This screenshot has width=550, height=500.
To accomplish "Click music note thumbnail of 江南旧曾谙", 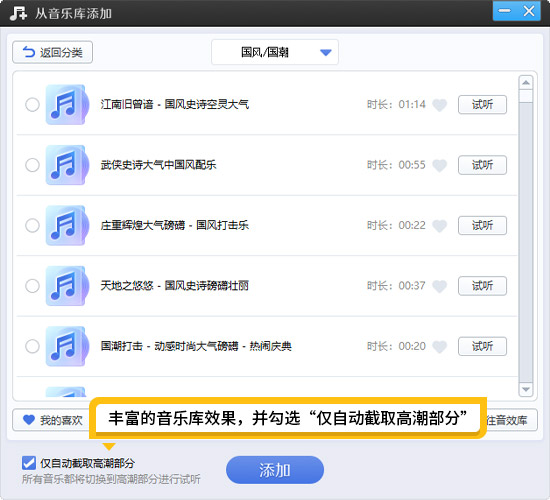I will 67,105.
